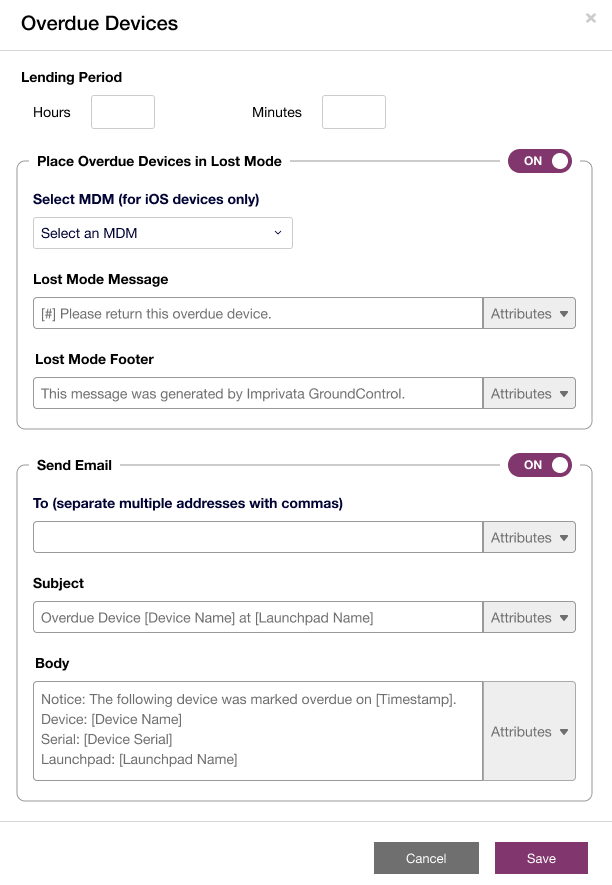Click the Hours input field
612x885 pixels.
(122, 112)
